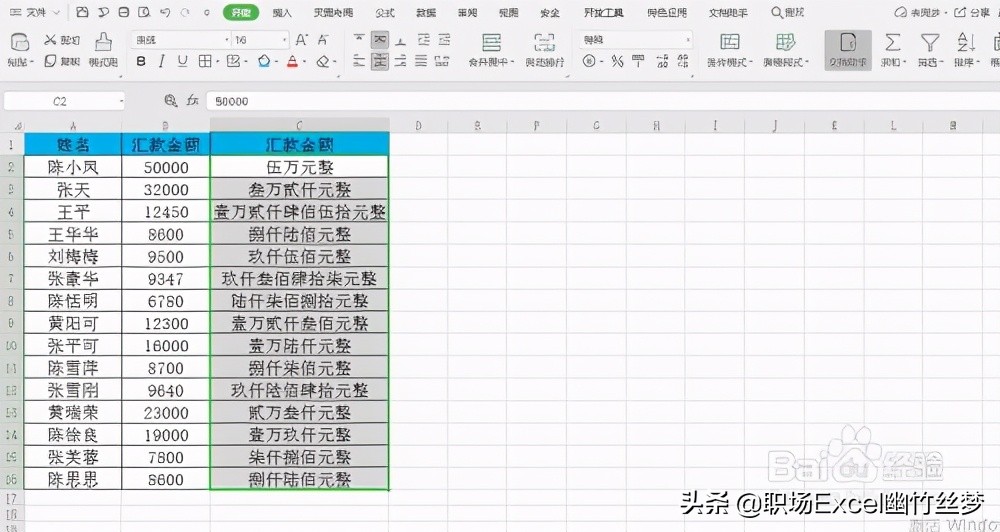Toggle align left

point(359,61)
